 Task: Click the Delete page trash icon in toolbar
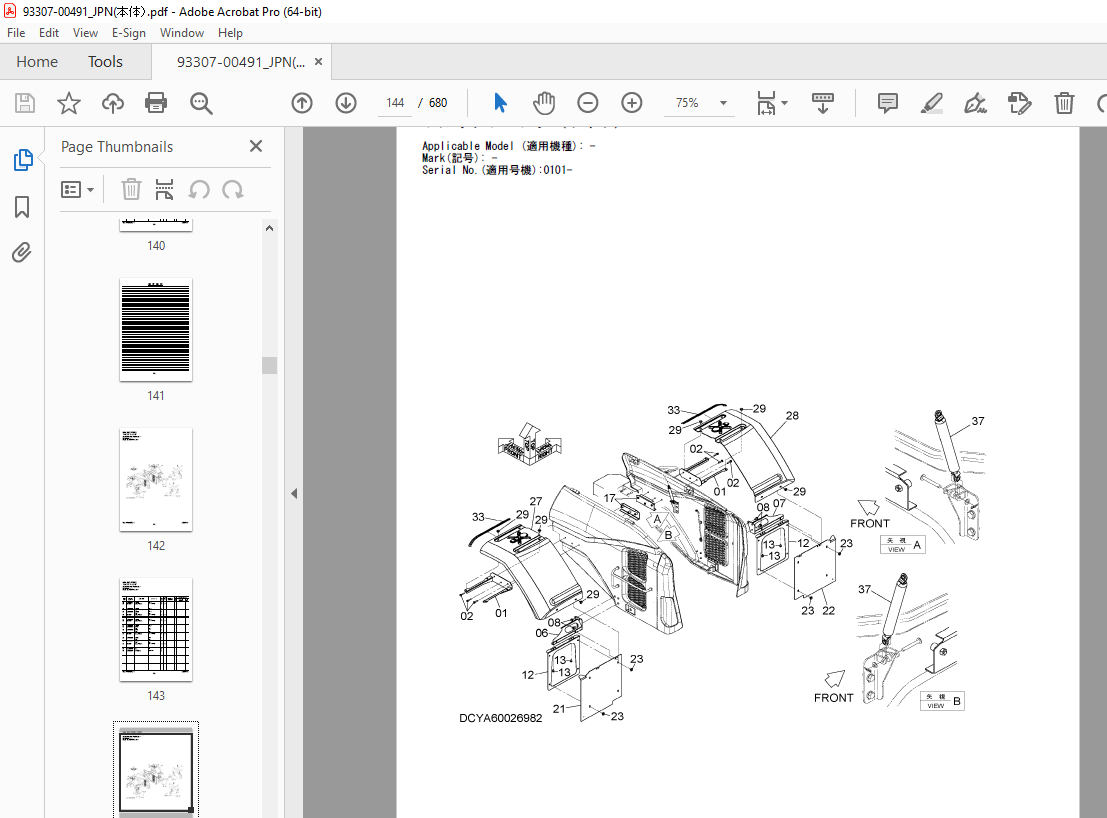tap(1064, 103)
